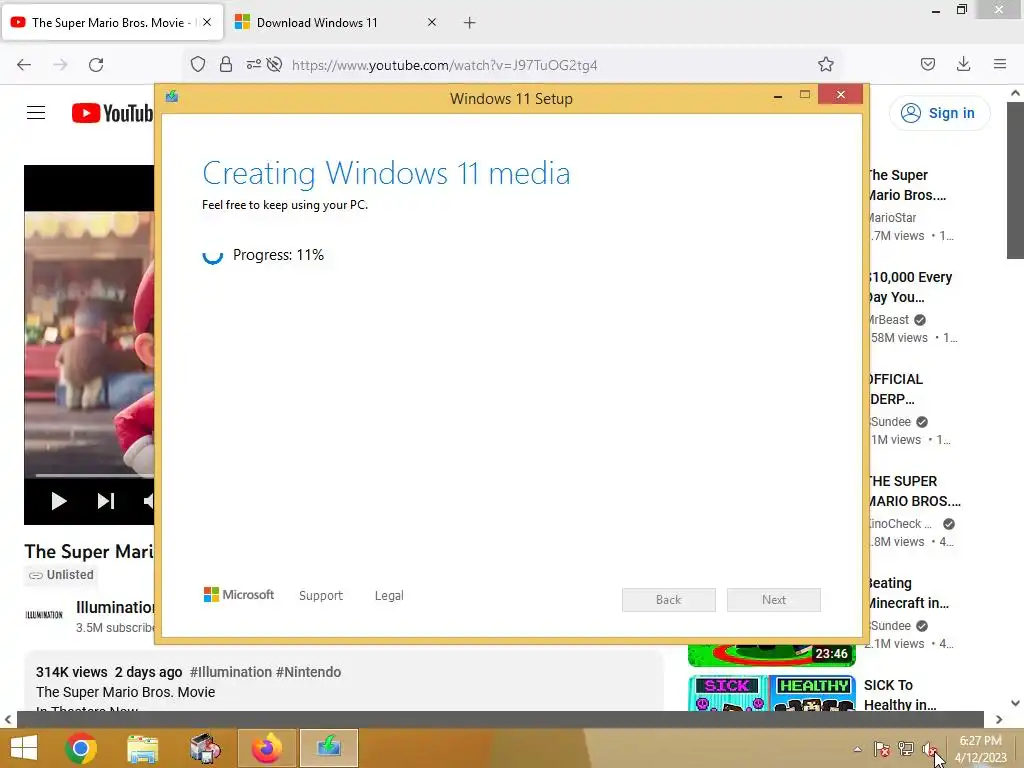Image resolution: width=1024 pixels, height=768 pixels.
Task: Show hidden system tray icons
Action: 857,749
